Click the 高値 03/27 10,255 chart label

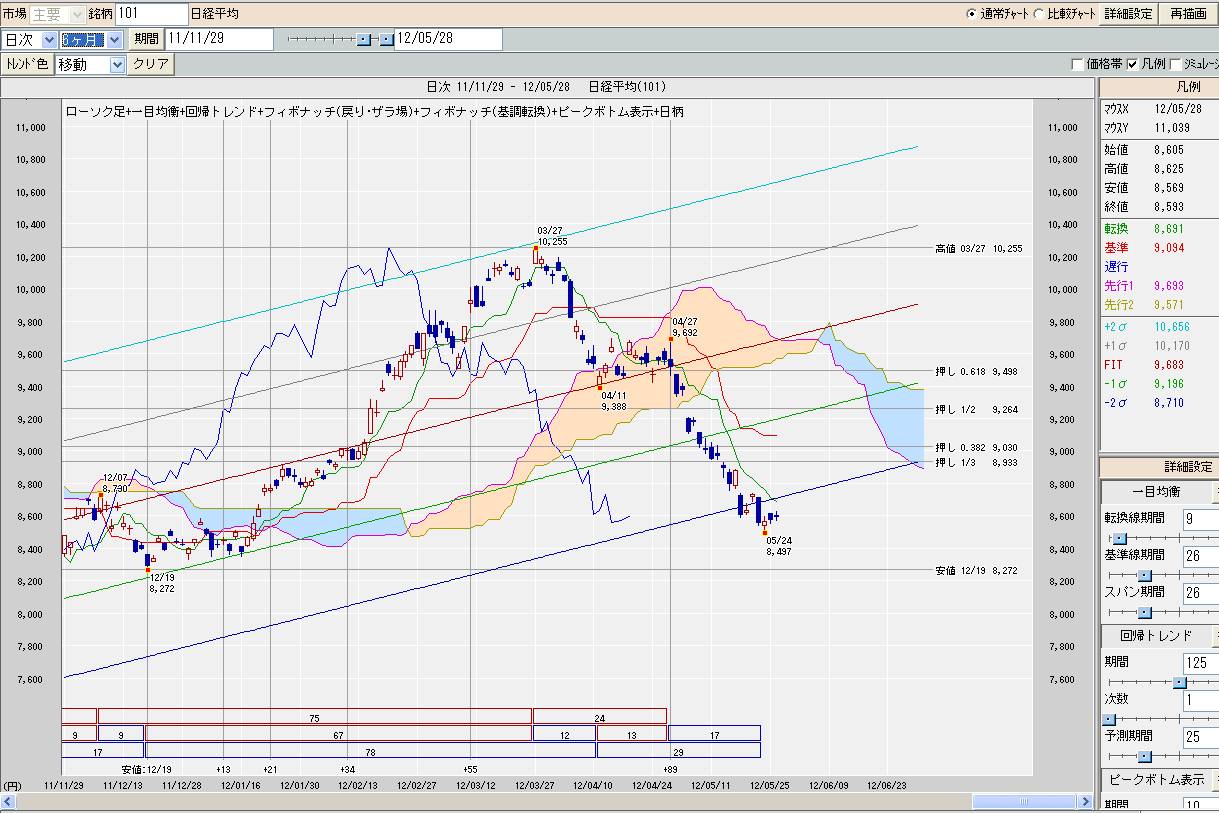978,248
